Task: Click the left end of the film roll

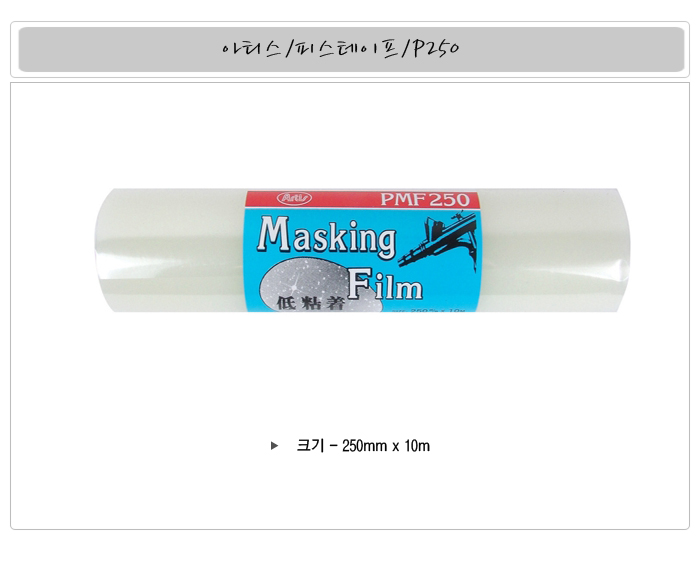Action: click(170, 250)
